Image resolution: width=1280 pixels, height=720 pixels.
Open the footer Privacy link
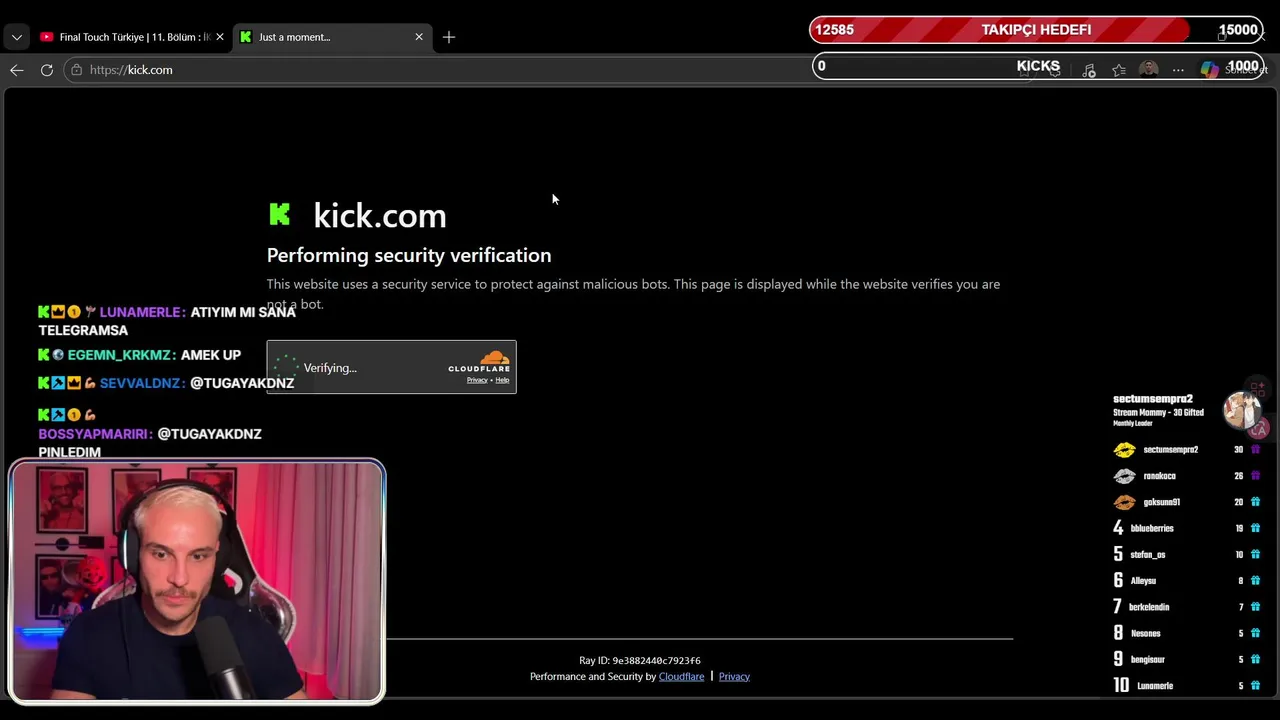click(734, 677)
